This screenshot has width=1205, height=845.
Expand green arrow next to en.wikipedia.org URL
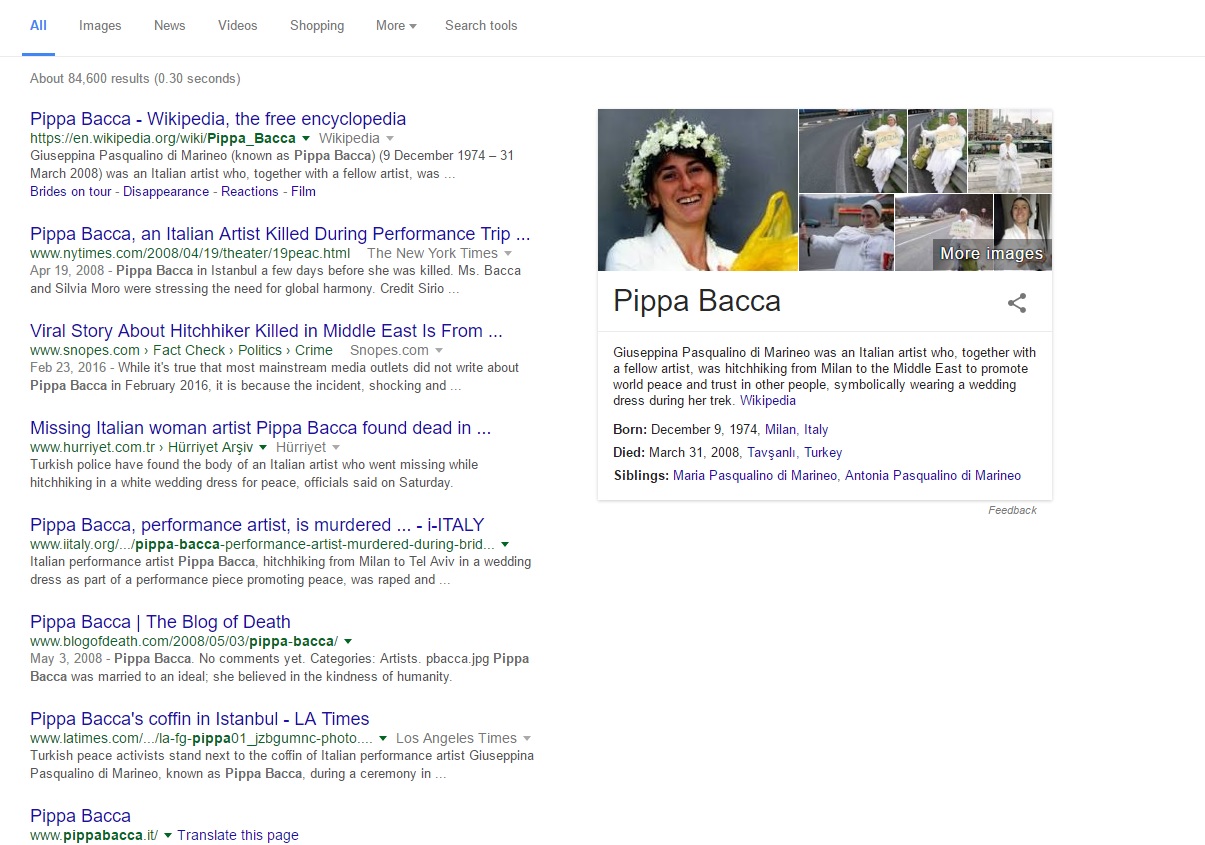306,138
